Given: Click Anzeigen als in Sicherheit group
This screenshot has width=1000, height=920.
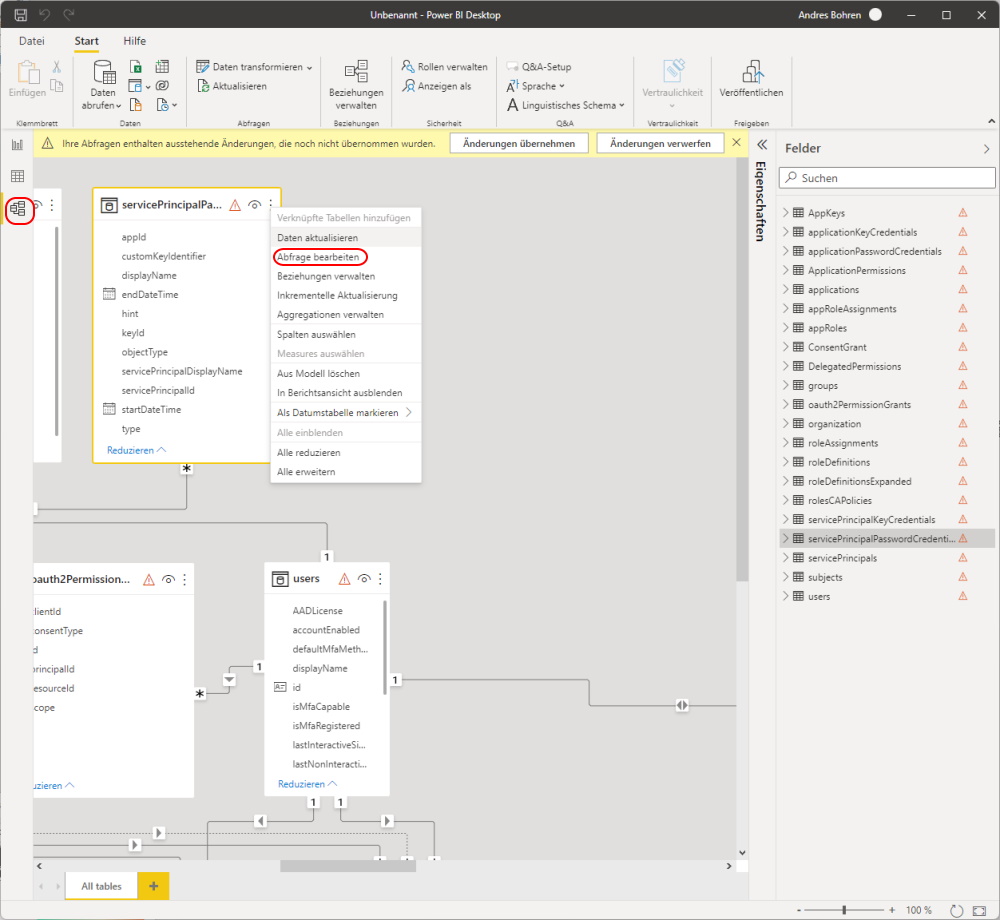Looking at the screenshot, I should (x=437, y=86).
